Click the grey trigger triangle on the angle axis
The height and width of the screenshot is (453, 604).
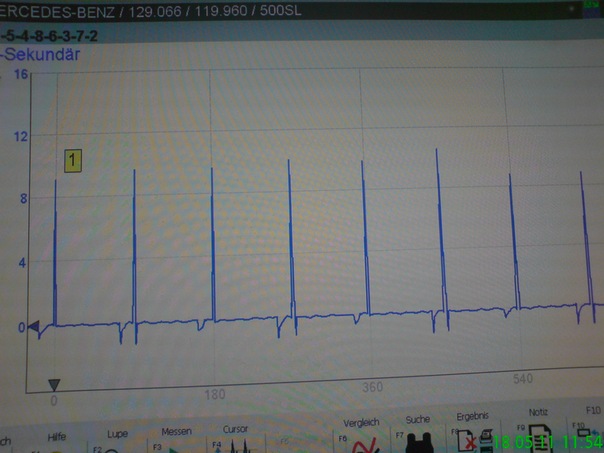pos(54,384)
